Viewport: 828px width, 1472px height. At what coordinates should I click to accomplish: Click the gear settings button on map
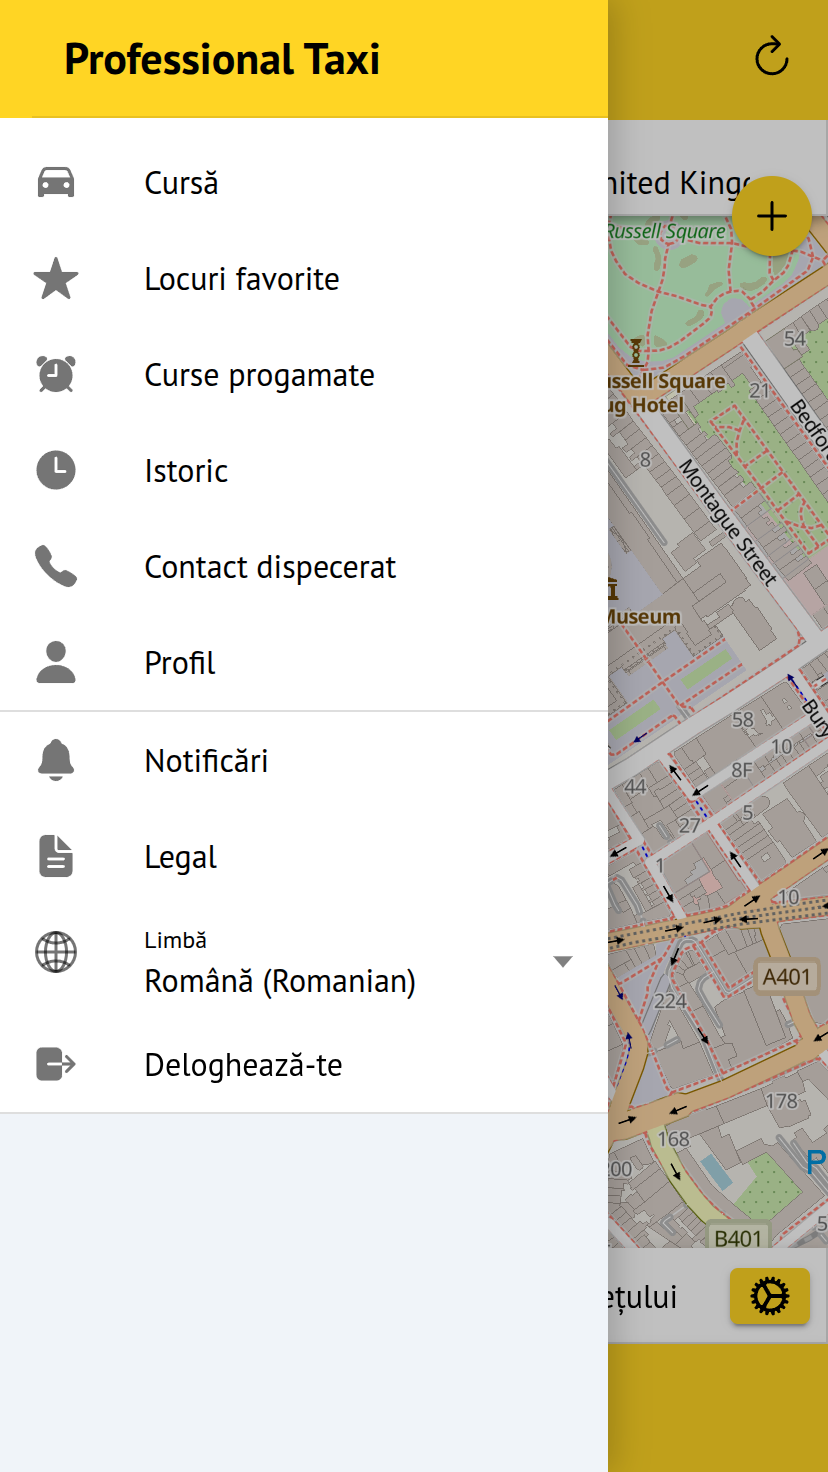tap(769, 1296)
